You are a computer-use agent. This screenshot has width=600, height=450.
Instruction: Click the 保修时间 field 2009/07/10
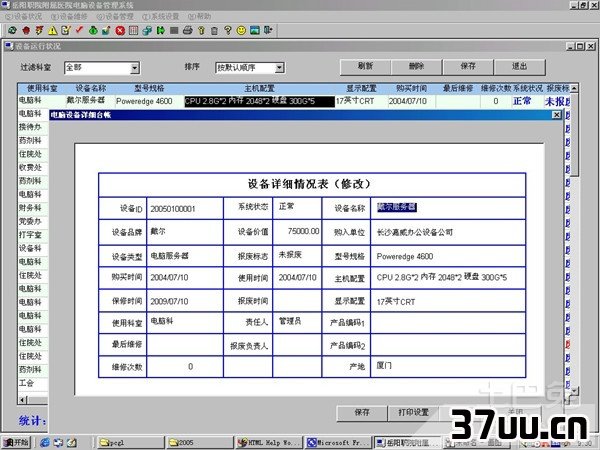pos(185,301)
